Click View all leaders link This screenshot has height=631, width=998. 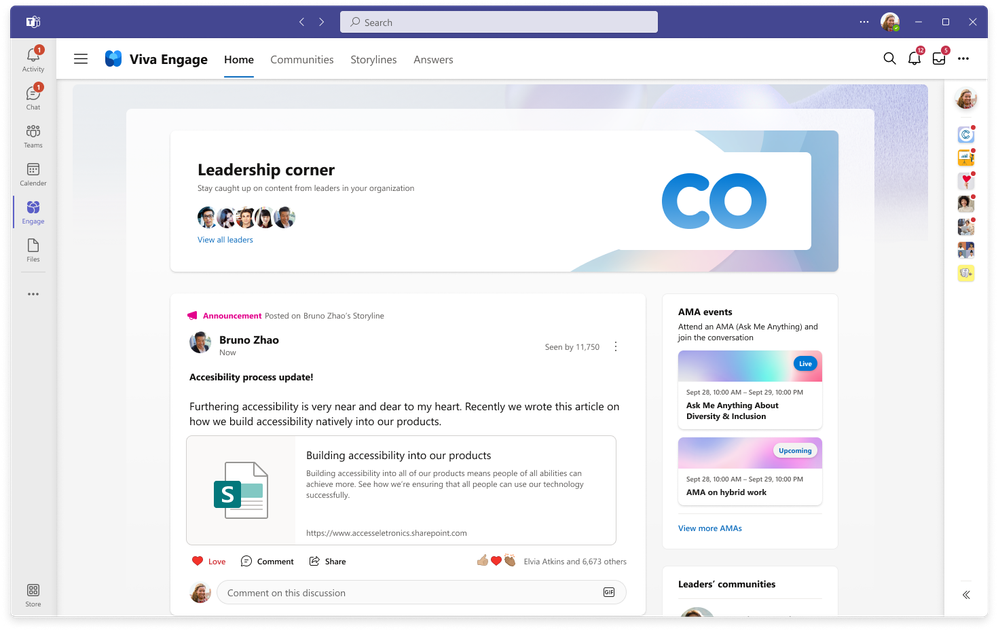(x=225, y=240)
